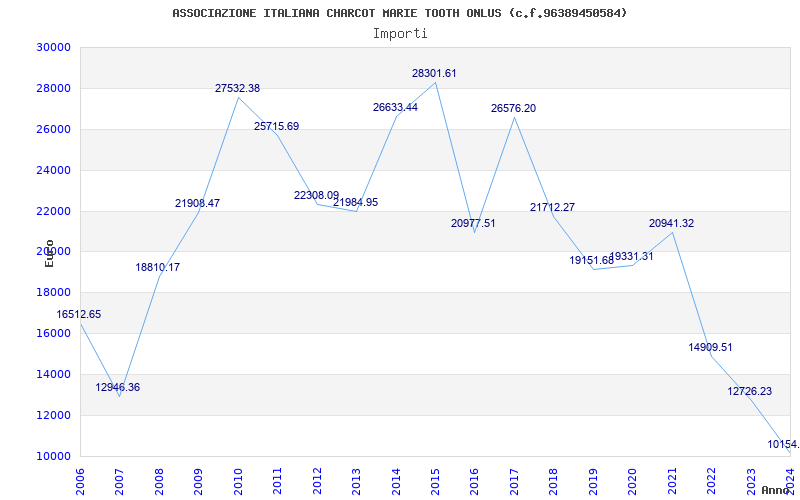Image resolution: width=800 pixels, height=500 pixels.
Task: Select data label 12726.23
Action: tap(749, 391)
